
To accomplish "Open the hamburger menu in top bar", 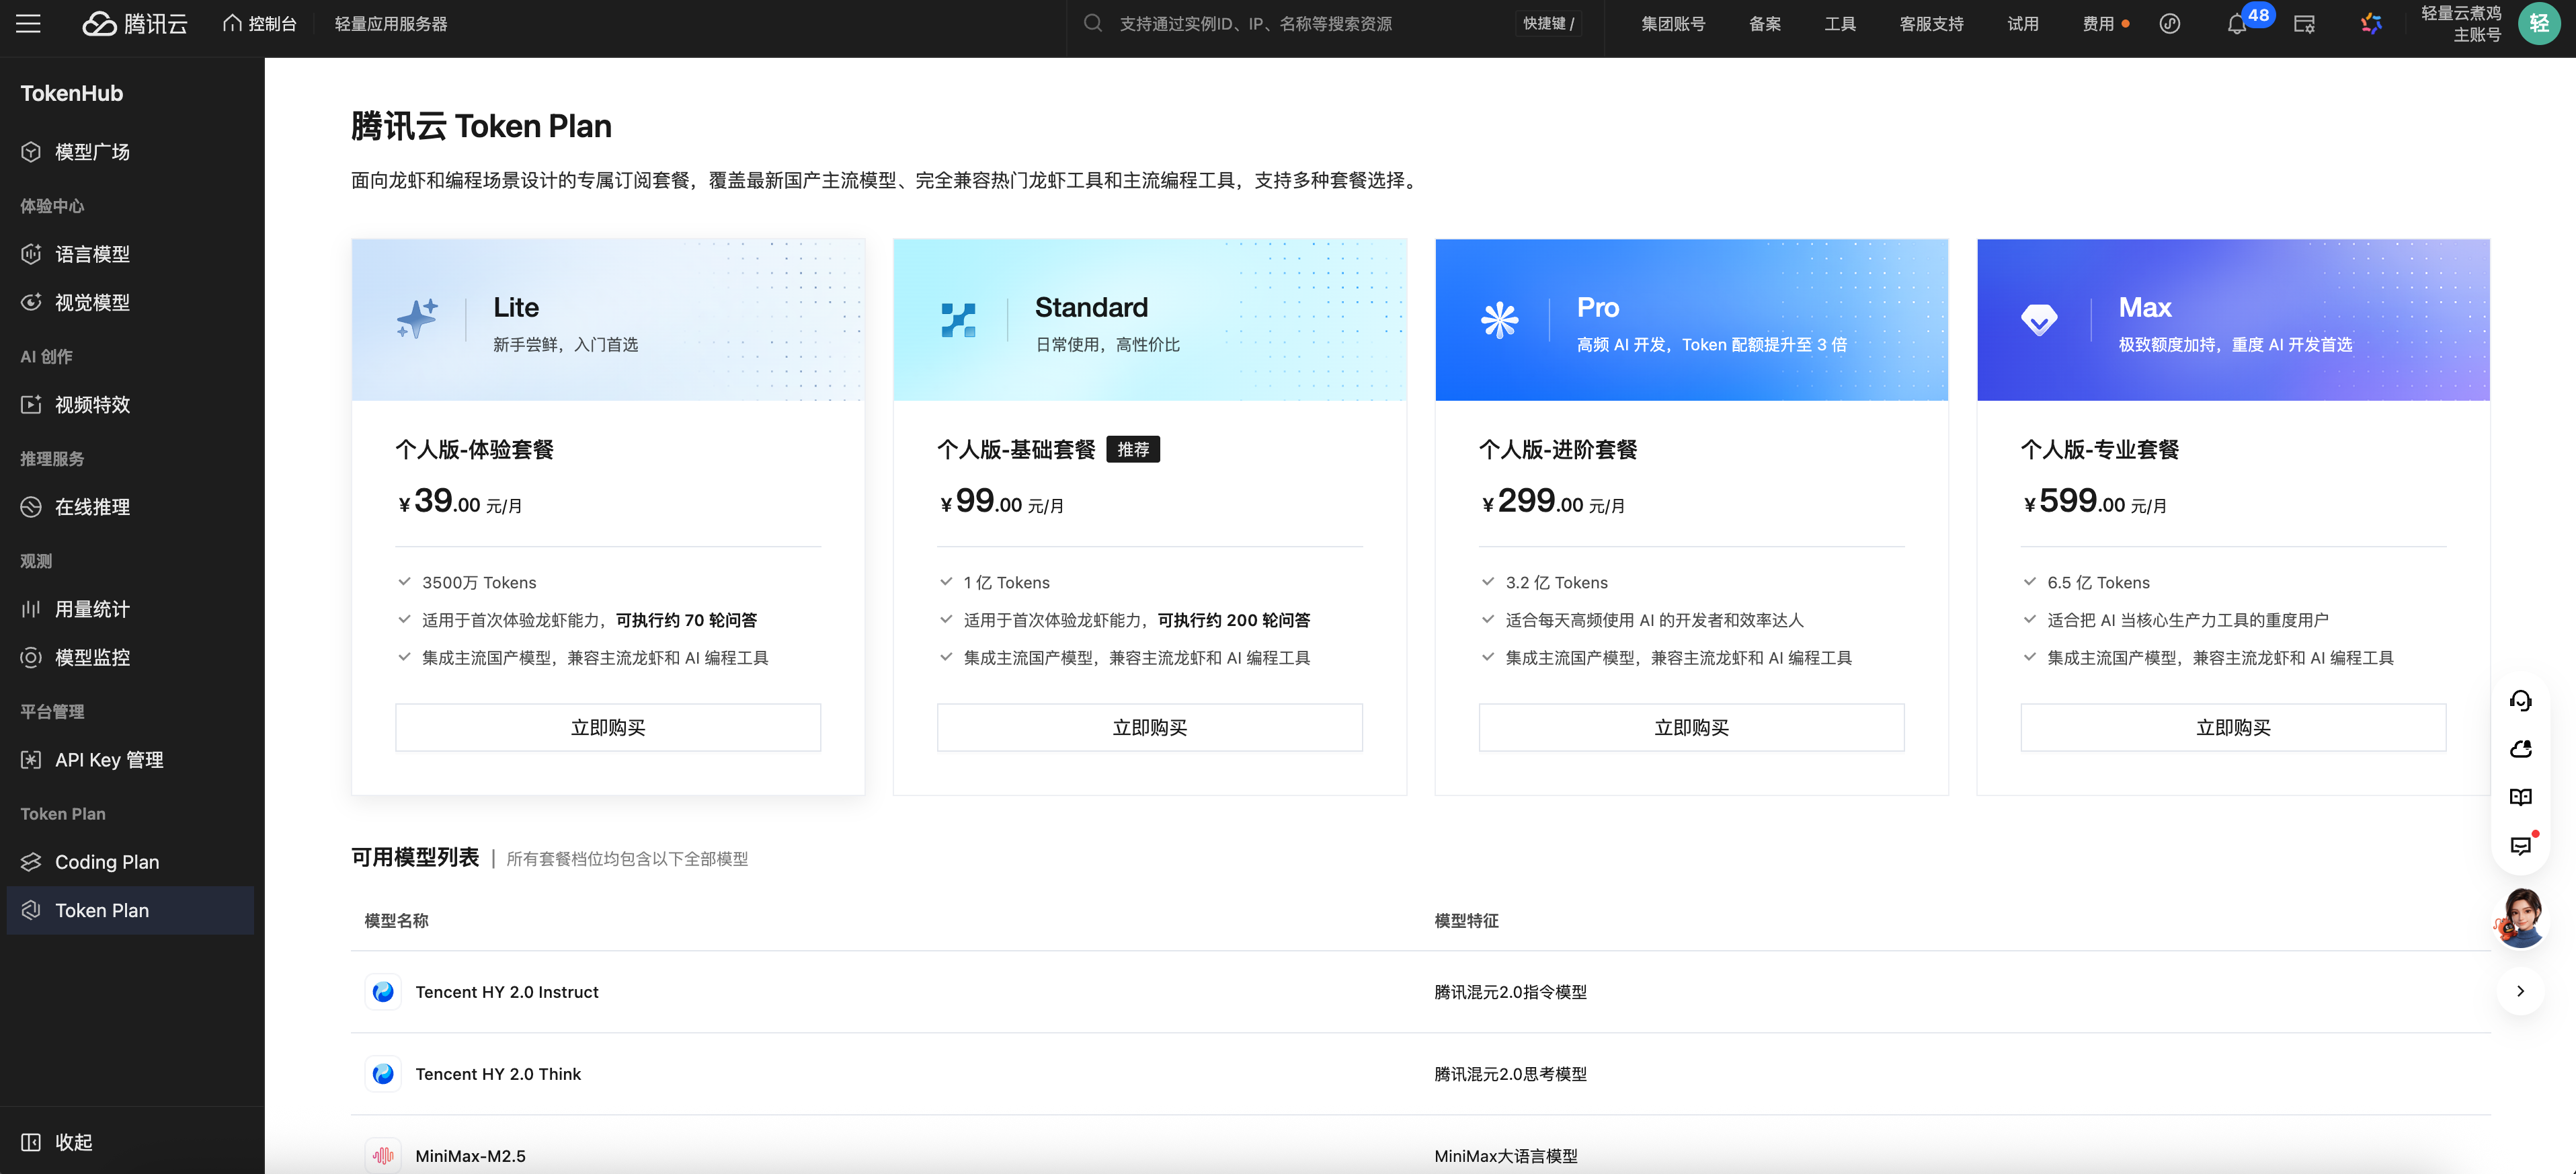I will 28,23.
